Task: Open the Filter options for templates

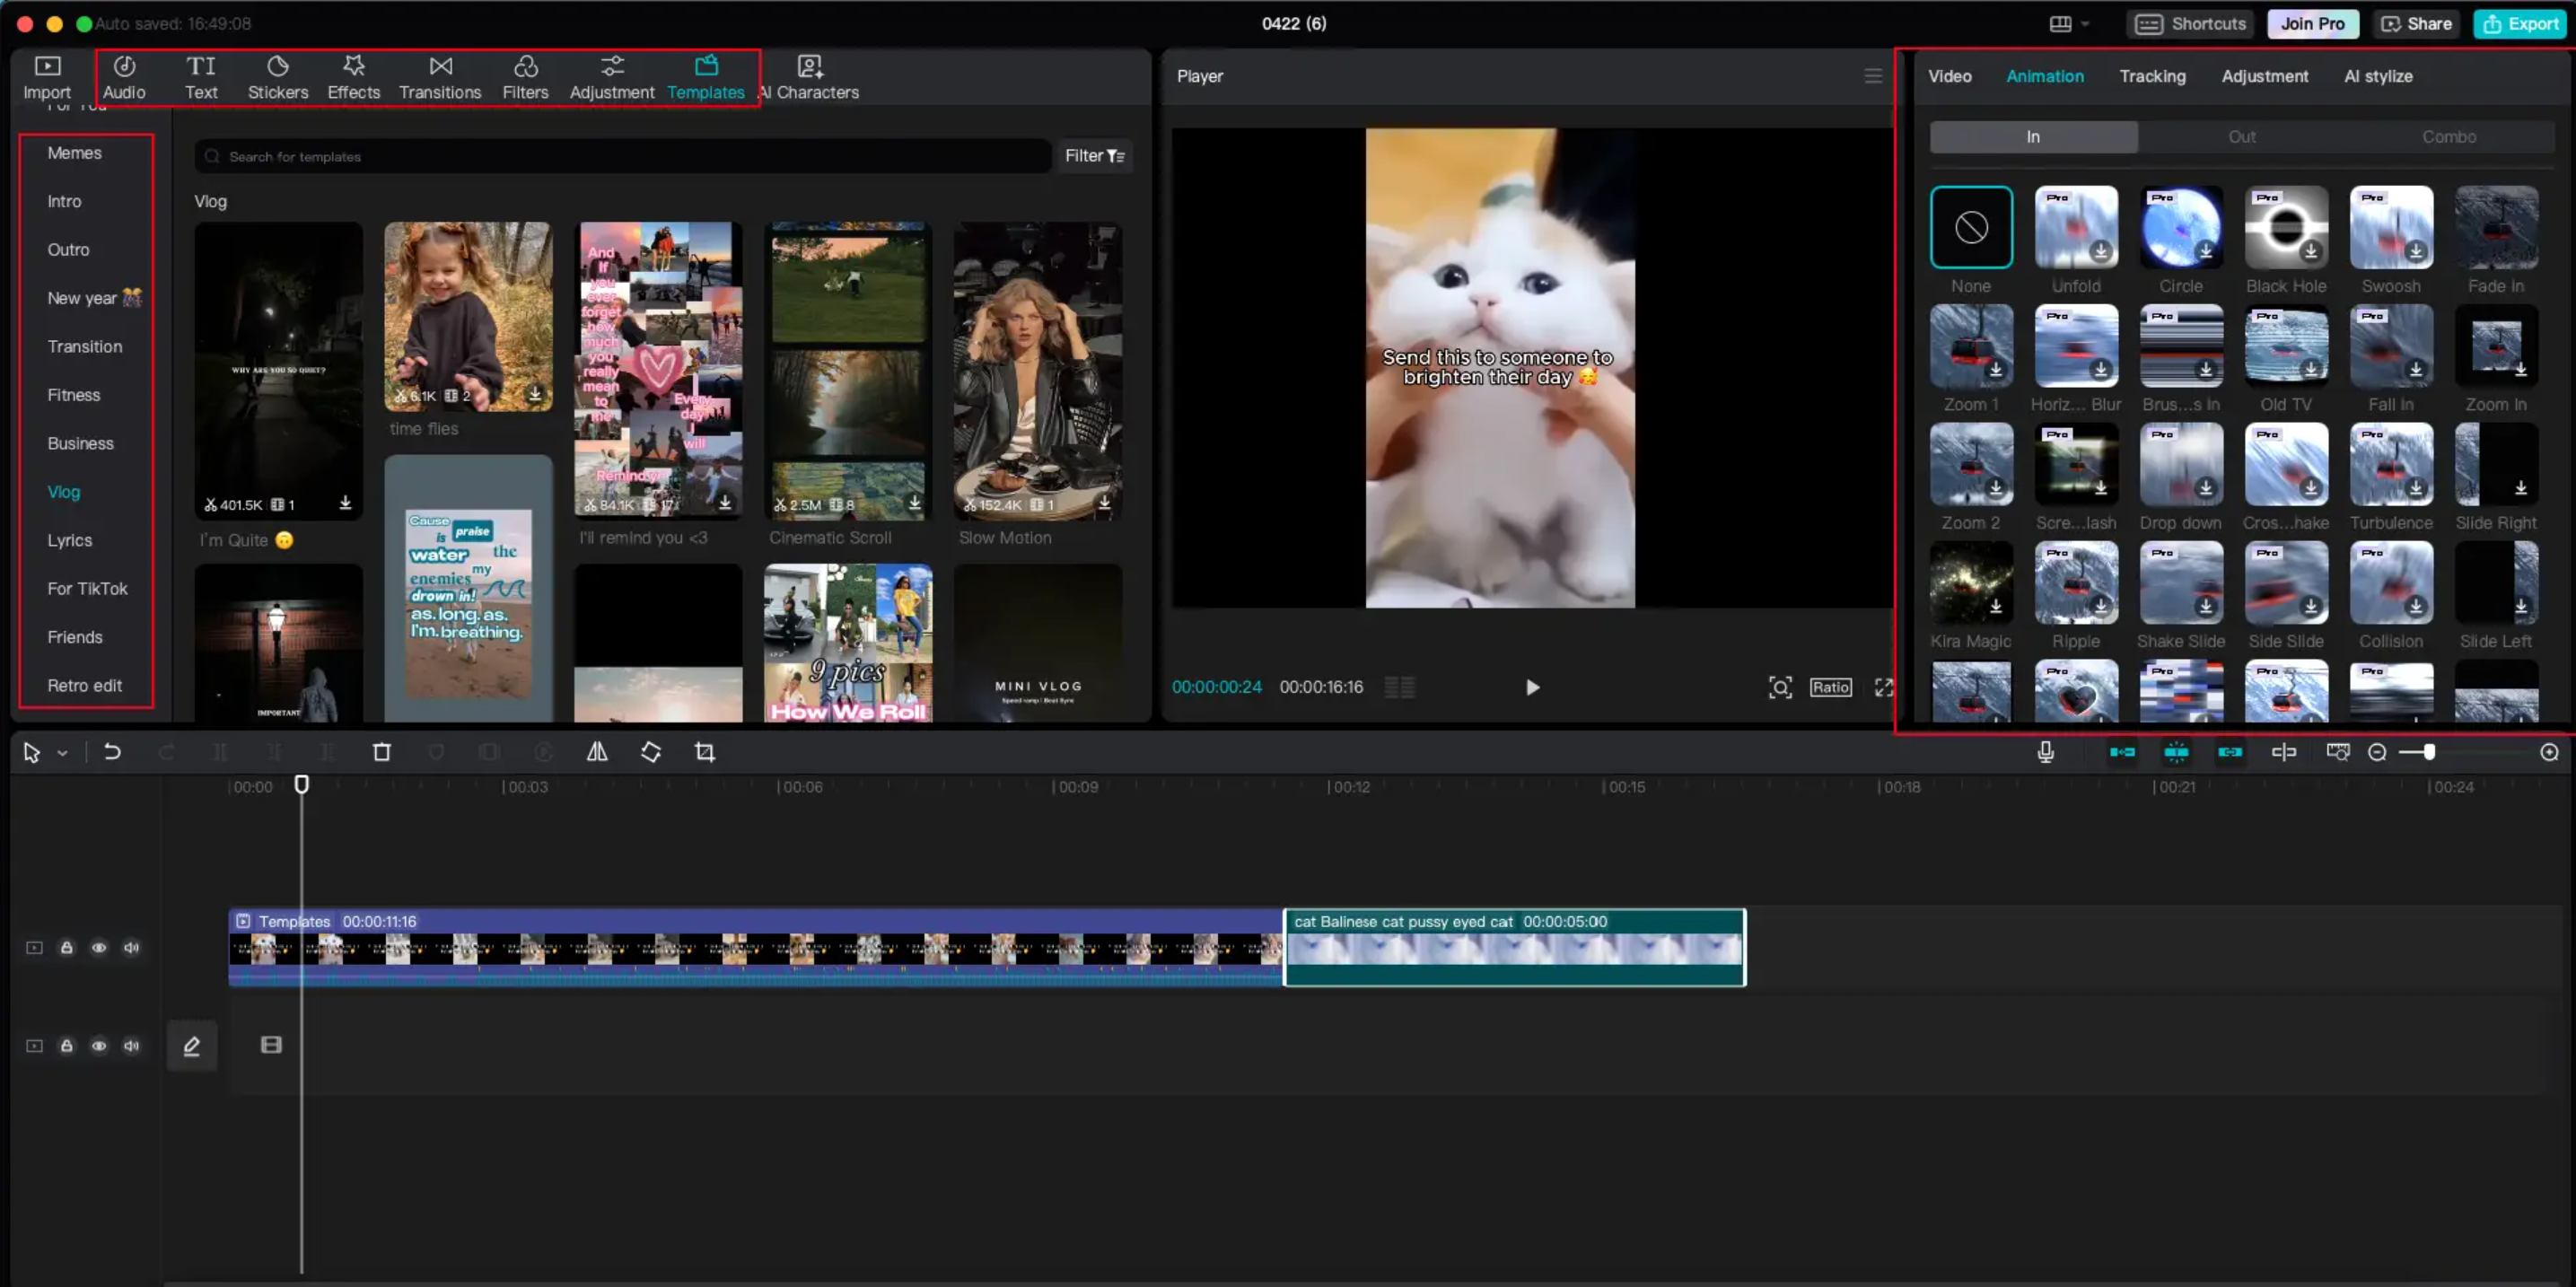Action: click(1094, 156)
